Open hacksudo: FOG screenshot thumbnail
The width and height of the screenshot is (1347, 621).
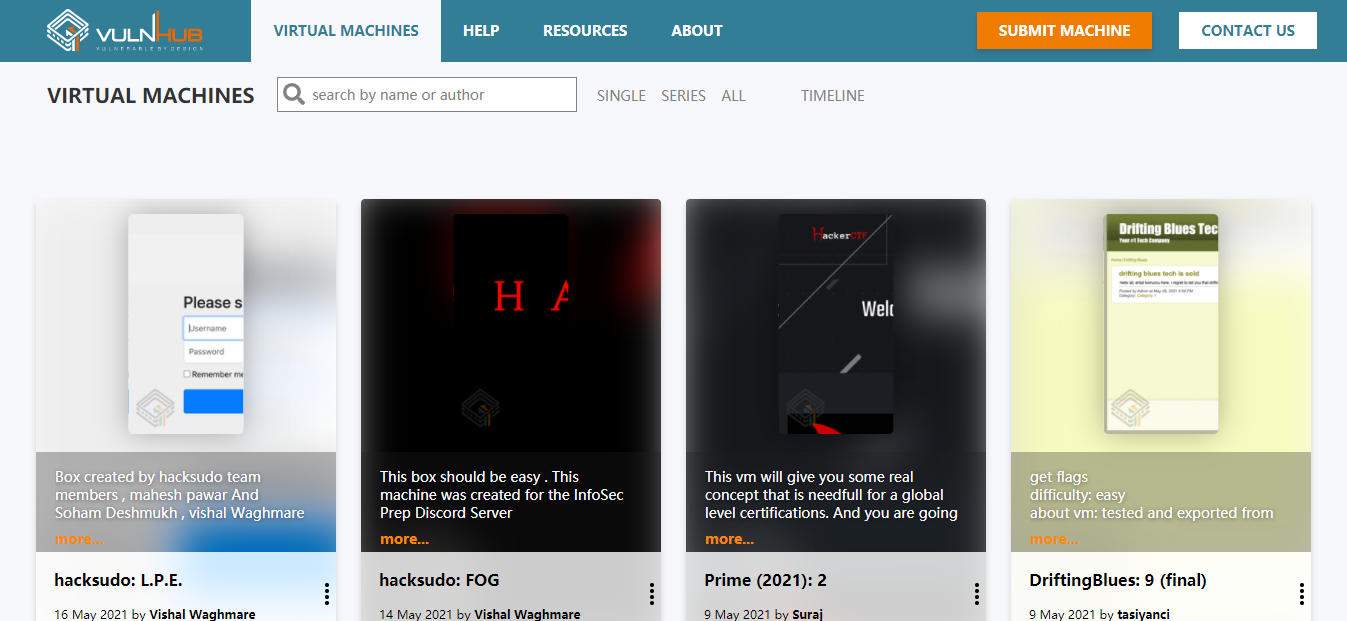pyautogui.click(x=511, y=324)
